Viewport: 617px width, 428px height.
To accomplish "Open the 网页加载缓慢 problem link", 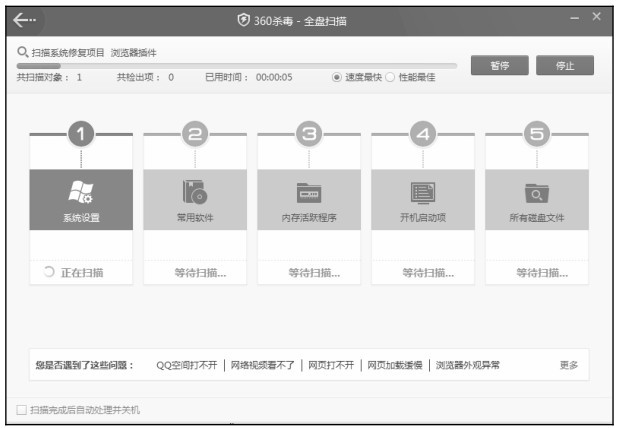I will click(x=395, y=365).
